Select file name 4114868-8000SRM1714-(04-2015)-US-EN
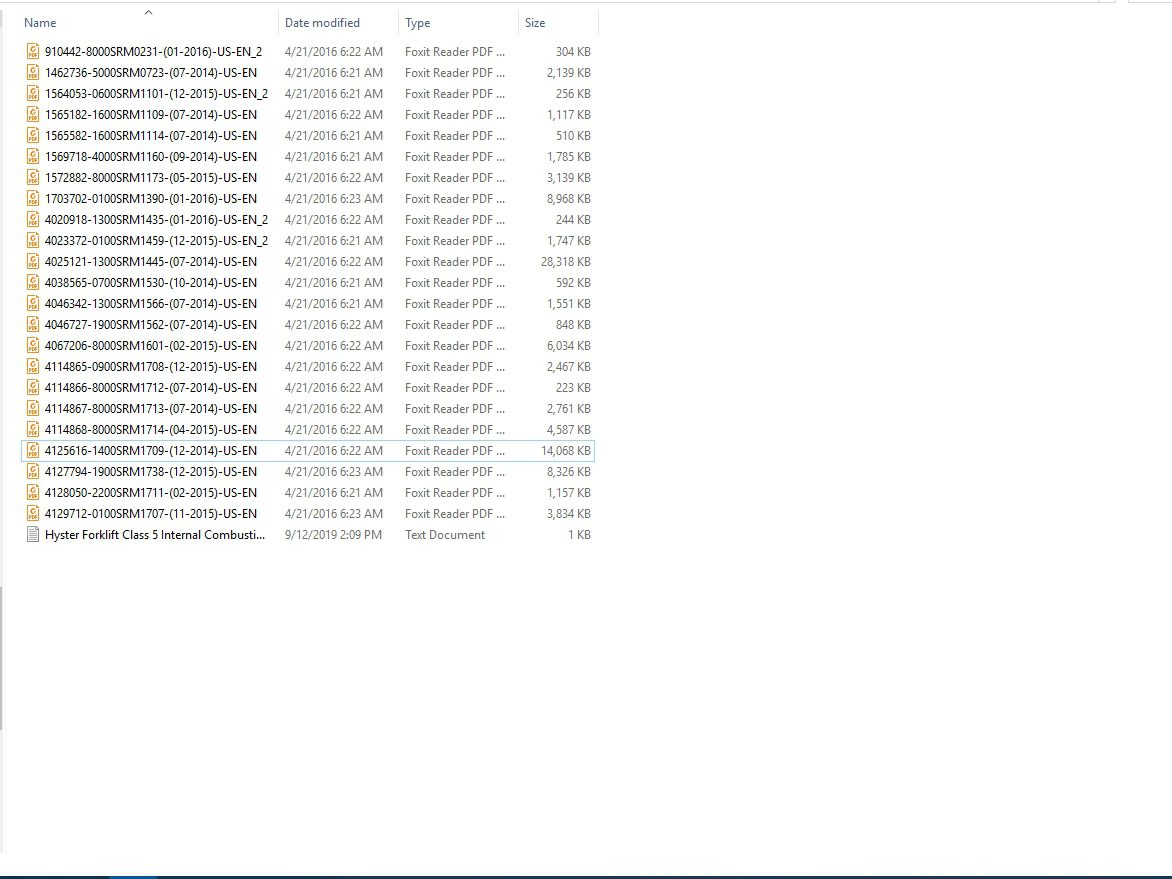Screen dimensions: 1172x879 151,428
